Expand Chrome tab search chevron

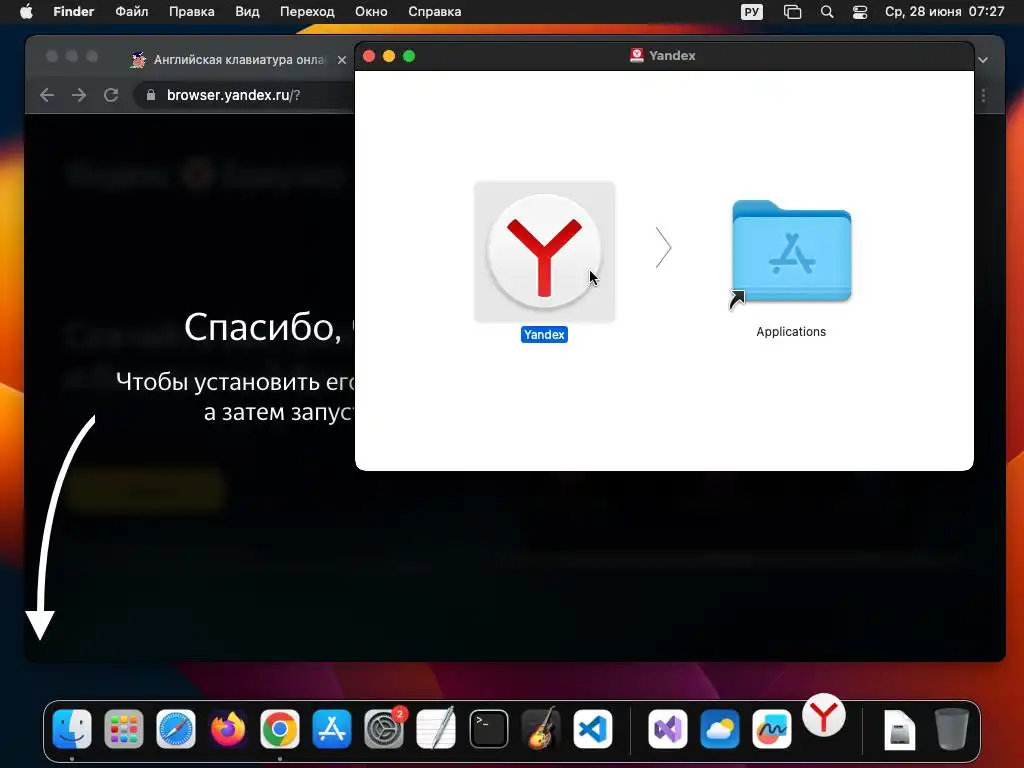[x=983, y=59]
